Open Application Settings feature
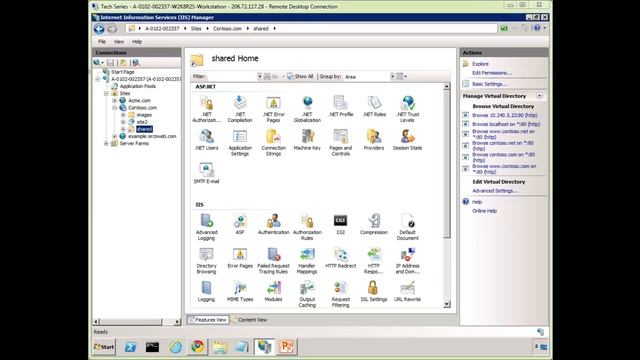This screenshot has width=640, height=360. click(x=240, y=143)
